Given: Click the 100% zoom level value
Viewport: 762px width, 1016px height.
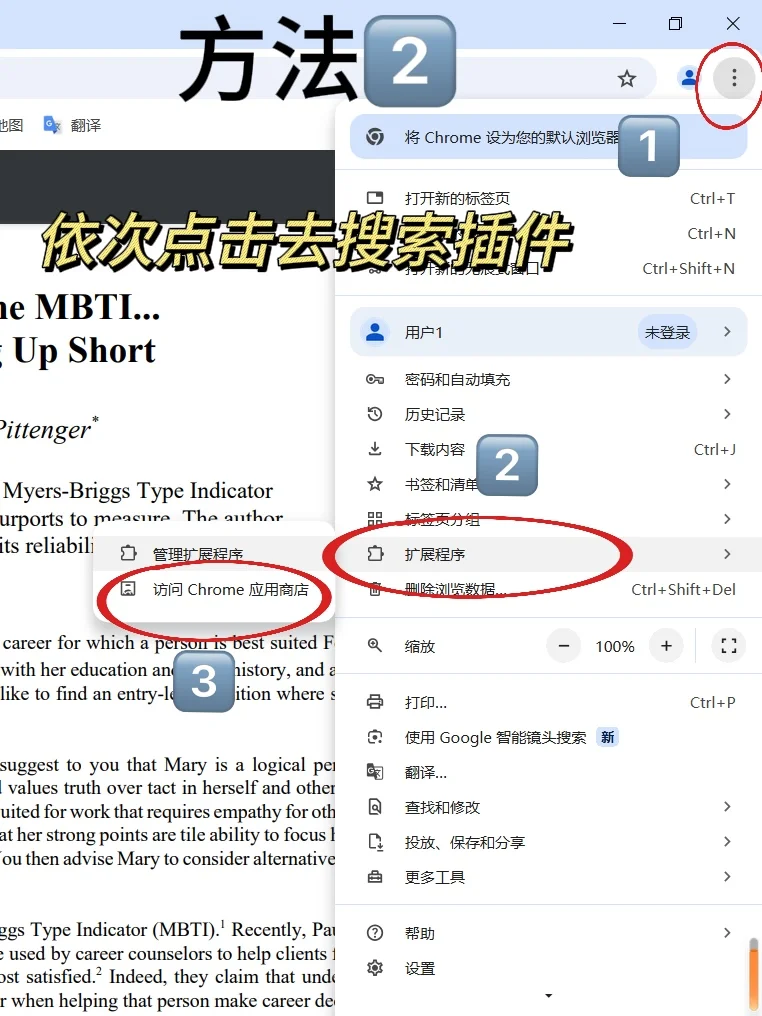Looking at the screenshot, I should (615, 646).
